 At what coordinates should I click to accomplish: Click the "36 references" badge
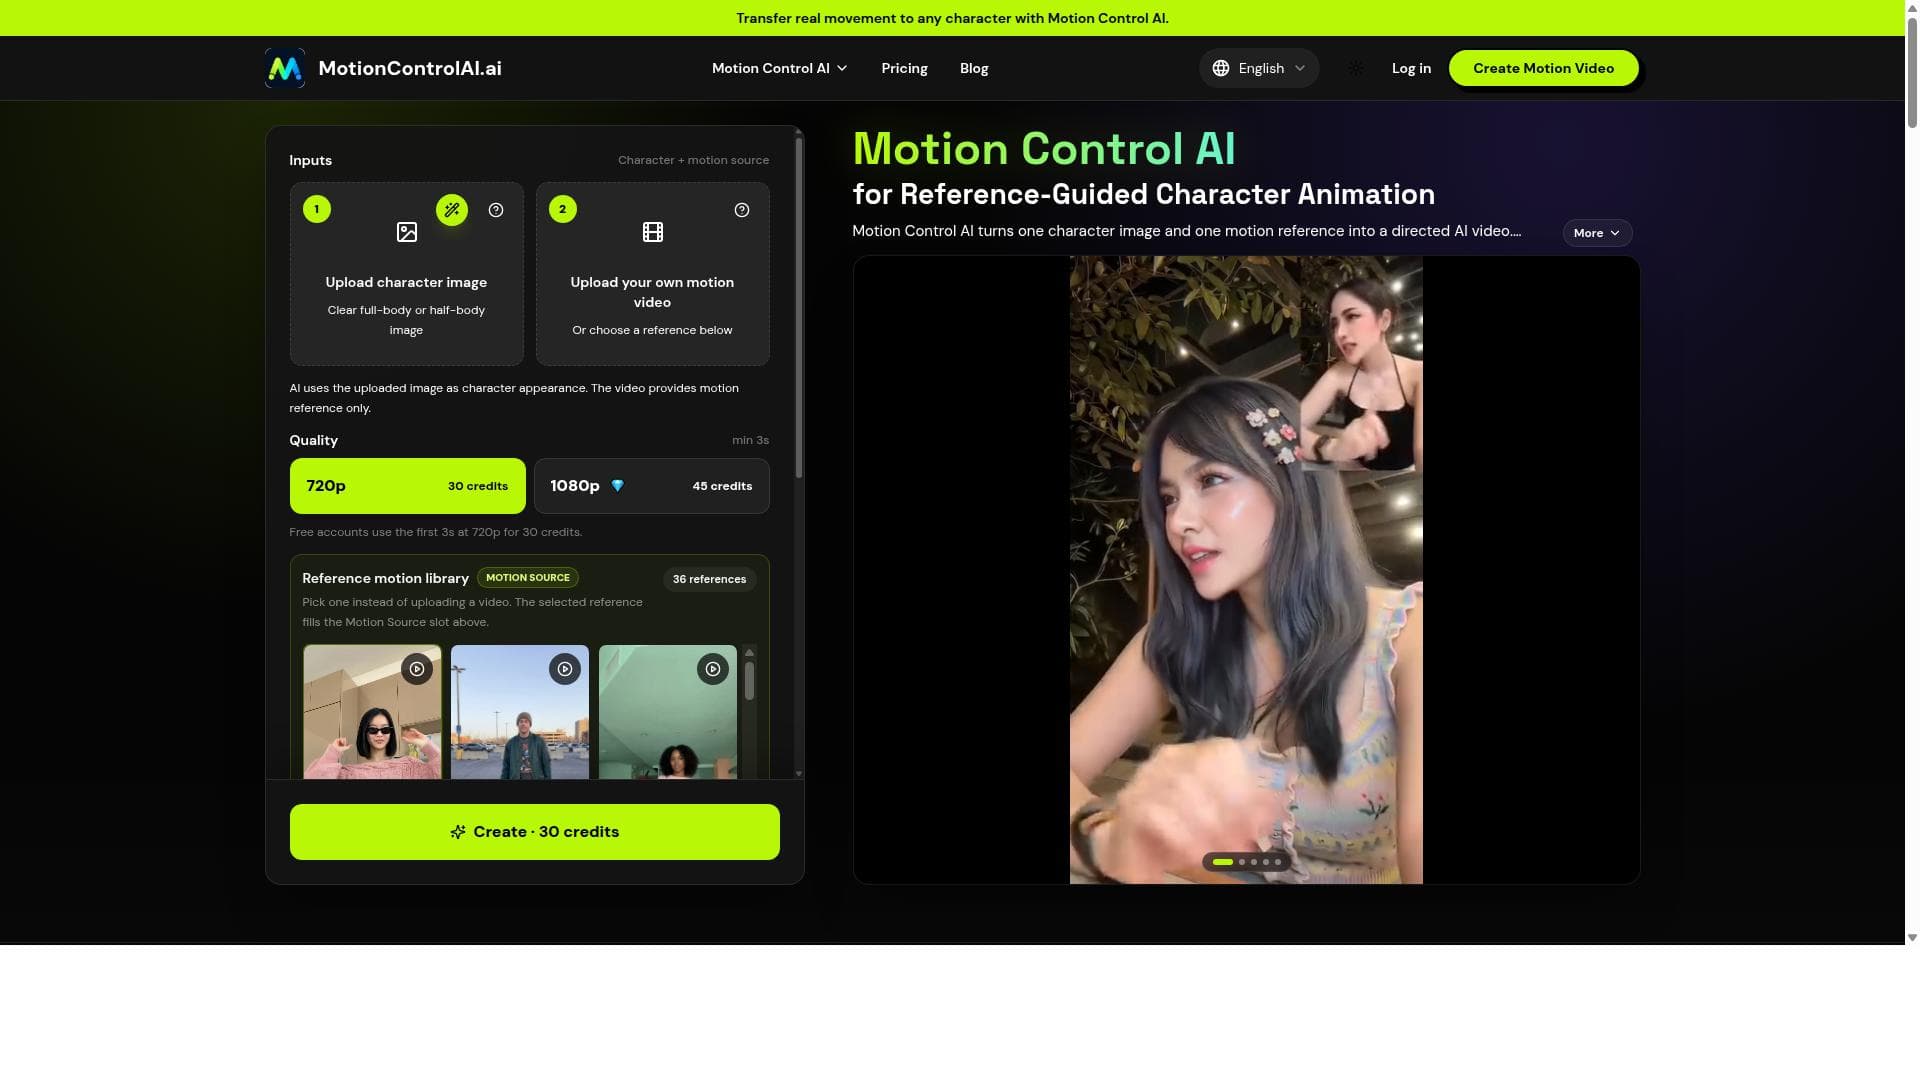tap(709, 579)
